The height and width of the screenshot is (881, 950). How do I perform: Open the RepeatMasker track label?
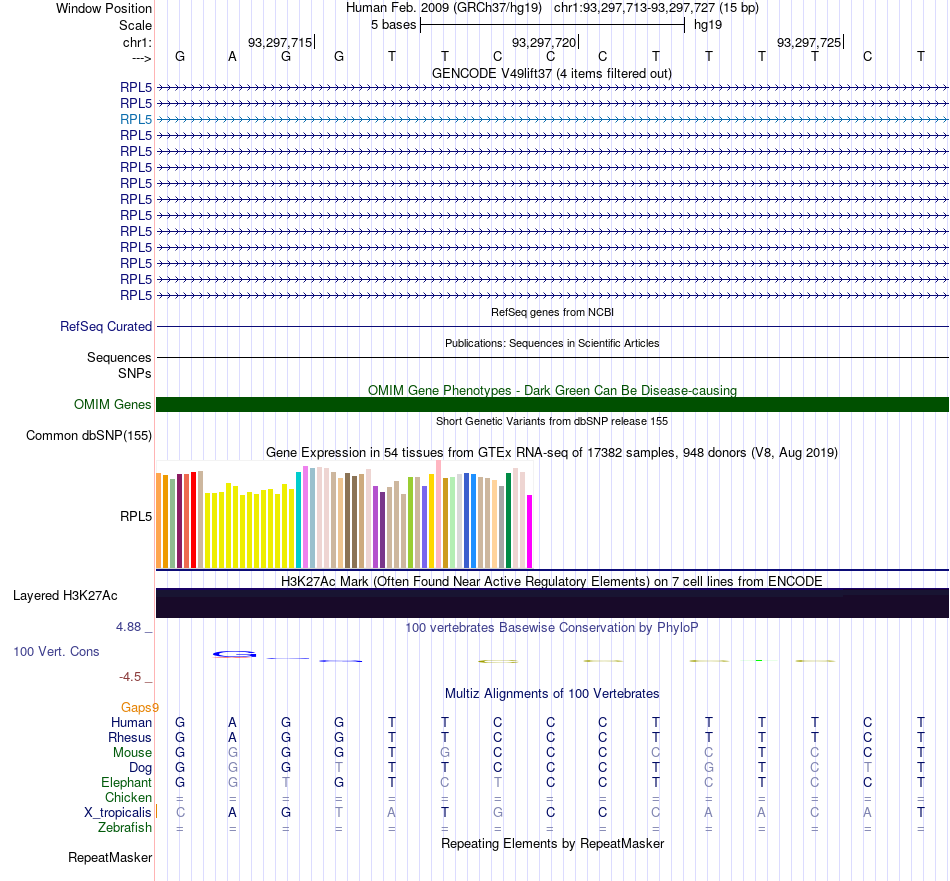[110, 858]
